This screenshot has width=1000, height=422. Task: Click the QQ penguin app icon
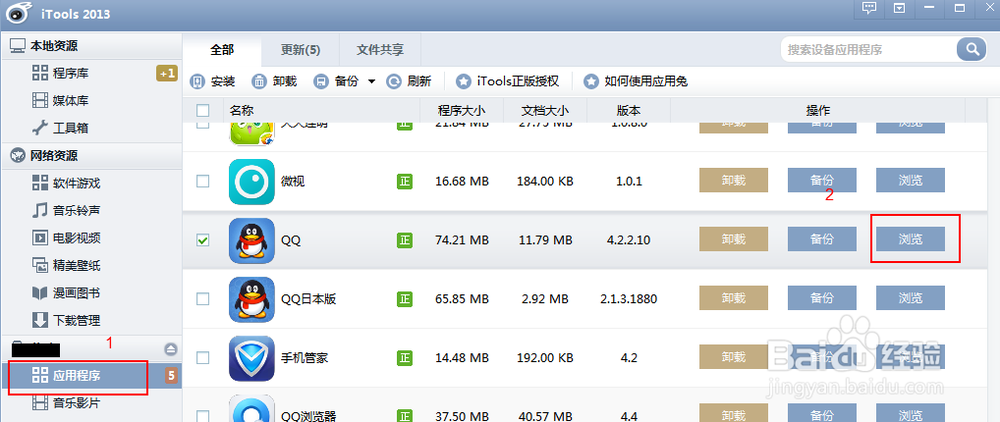point(251,240)
